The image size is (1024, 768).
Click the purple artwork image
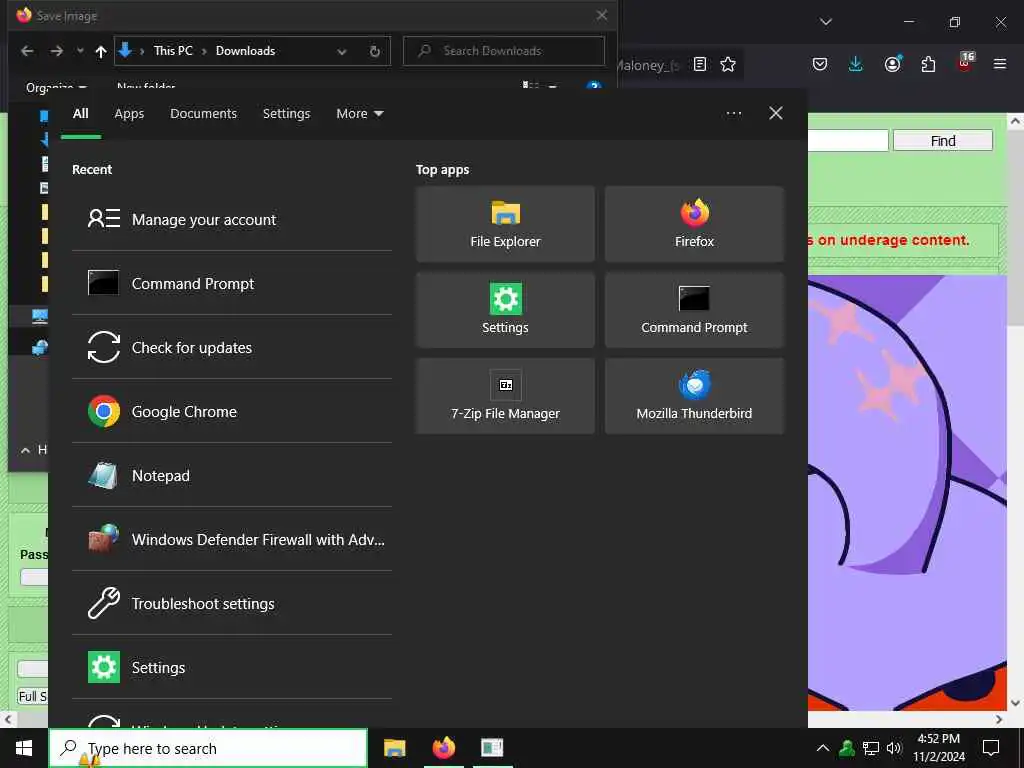pyautogui.click(x=907, y=493)
